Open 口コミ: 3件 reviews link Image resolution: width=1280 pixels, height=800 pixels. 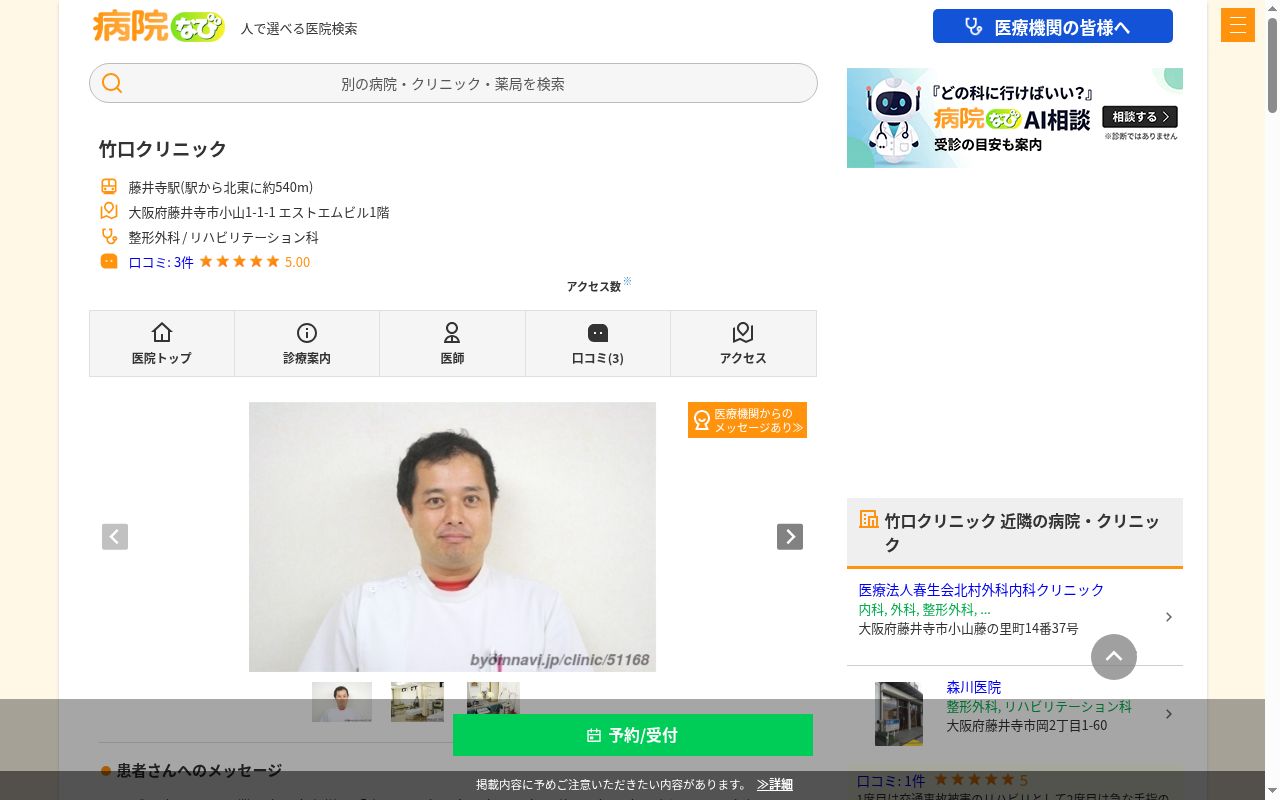[161, 262]
